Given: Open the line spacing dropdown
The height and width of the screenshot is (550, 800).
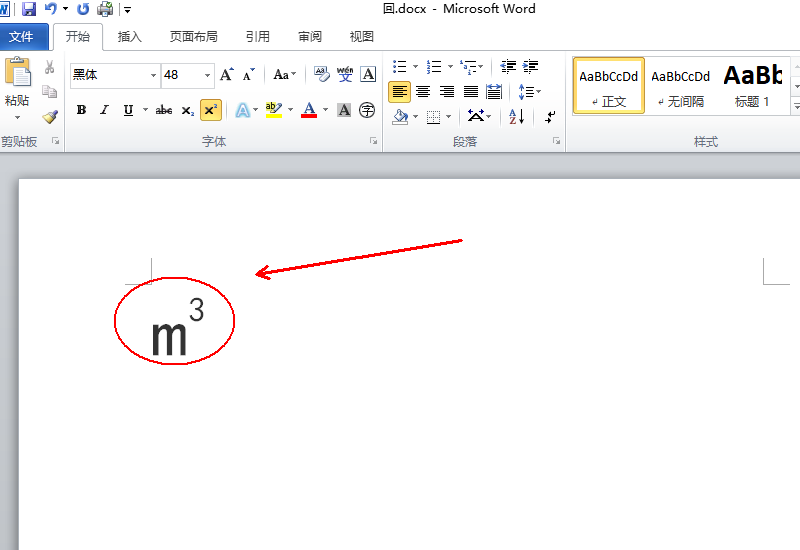Looking at the screenshot, I should coord(538,92).
